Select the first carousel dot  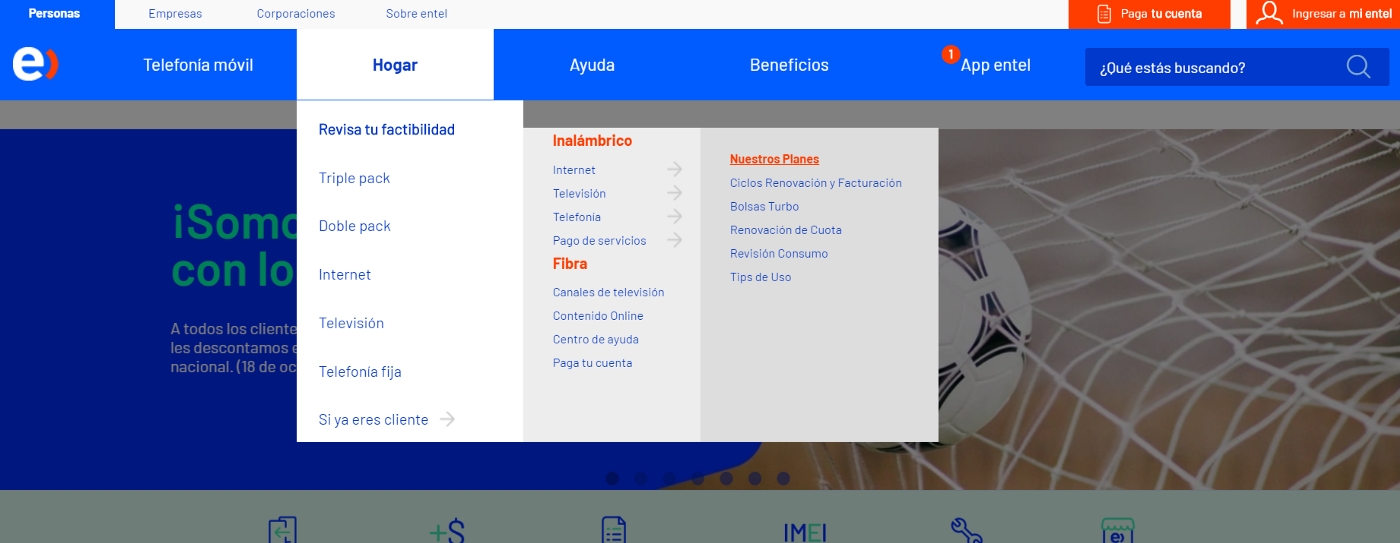612,478
